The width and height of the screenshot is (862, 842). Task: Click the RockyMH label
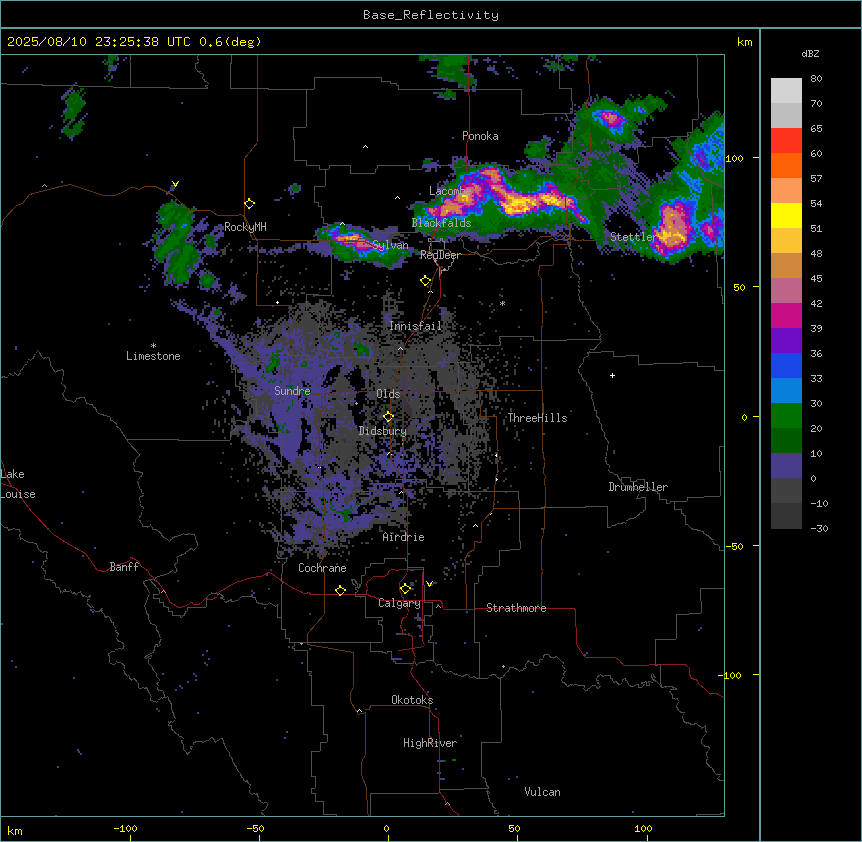[245, 227]
